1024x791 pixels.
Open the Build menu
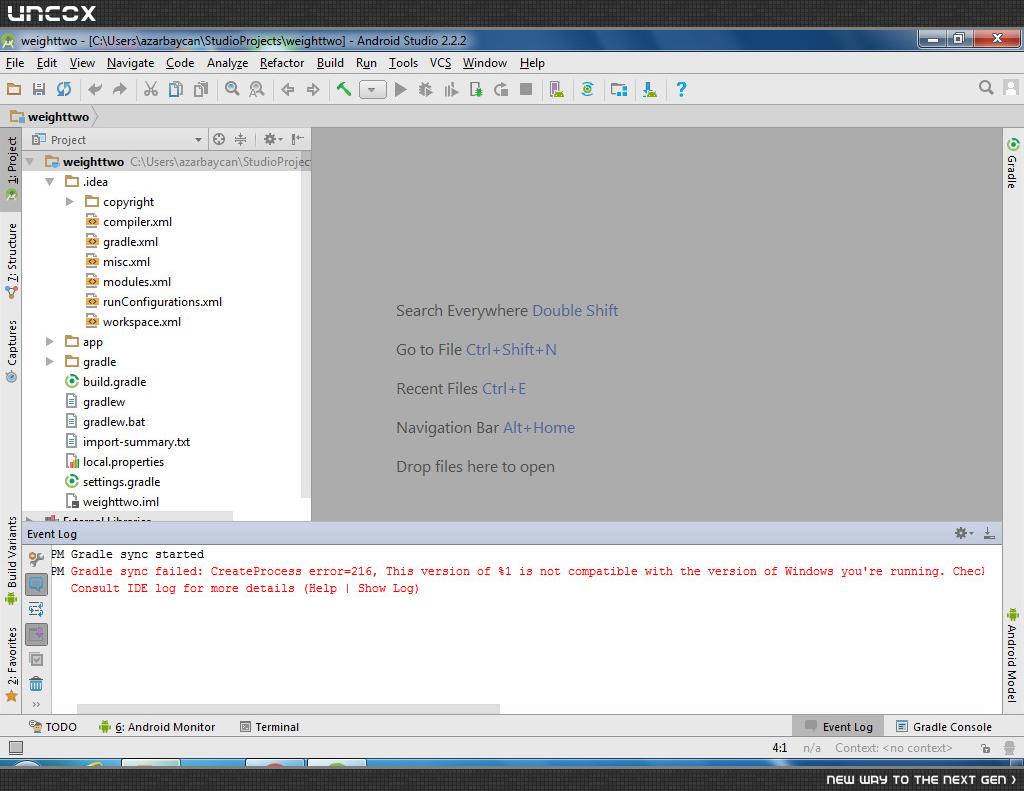coord(330,63)
